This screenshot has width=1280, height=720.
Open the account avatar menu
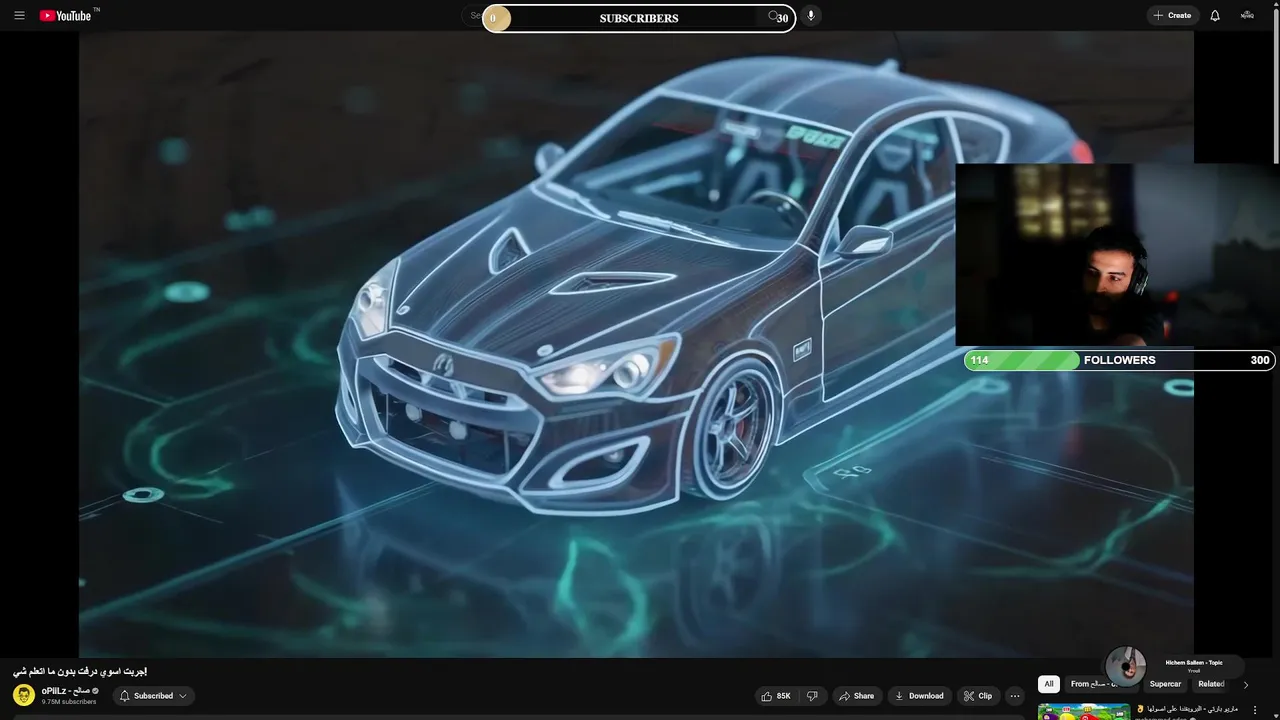pos(1247,15)
